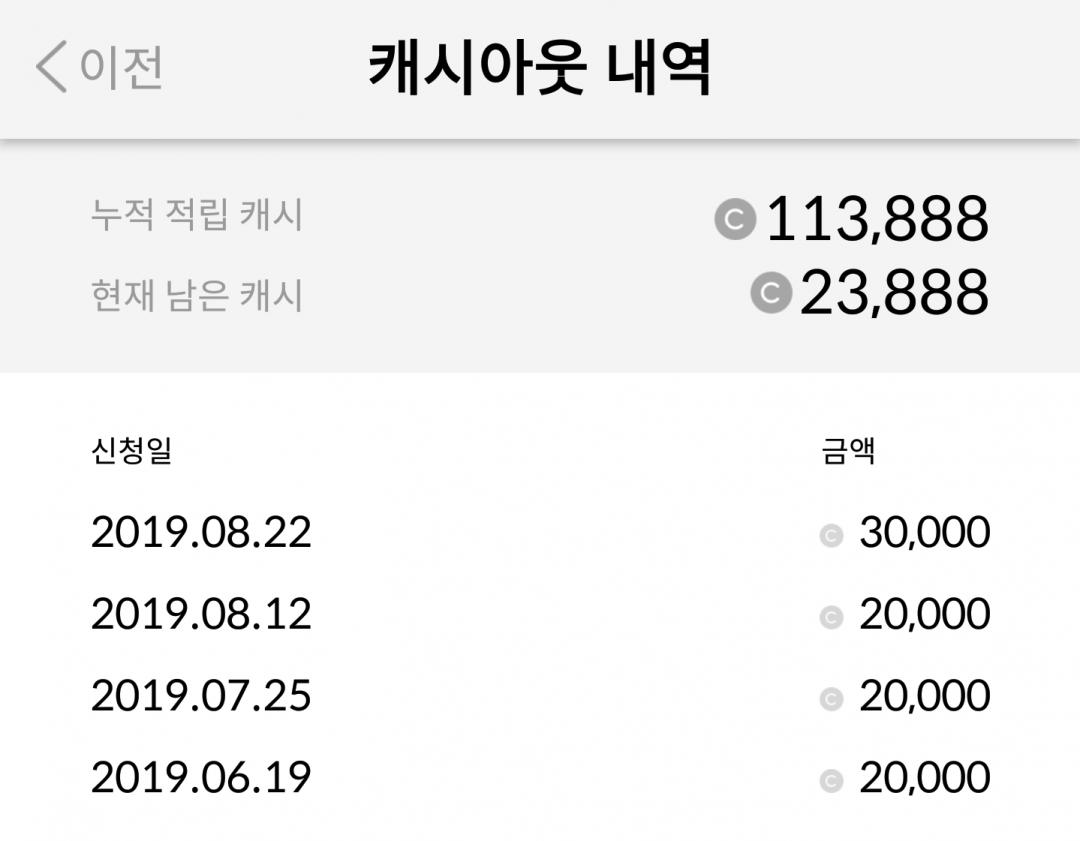This screenshot has height=841, width=1080.
Task: Tap the coin icon in the 2019.07.25 row
Action: (x=831, y=699)
